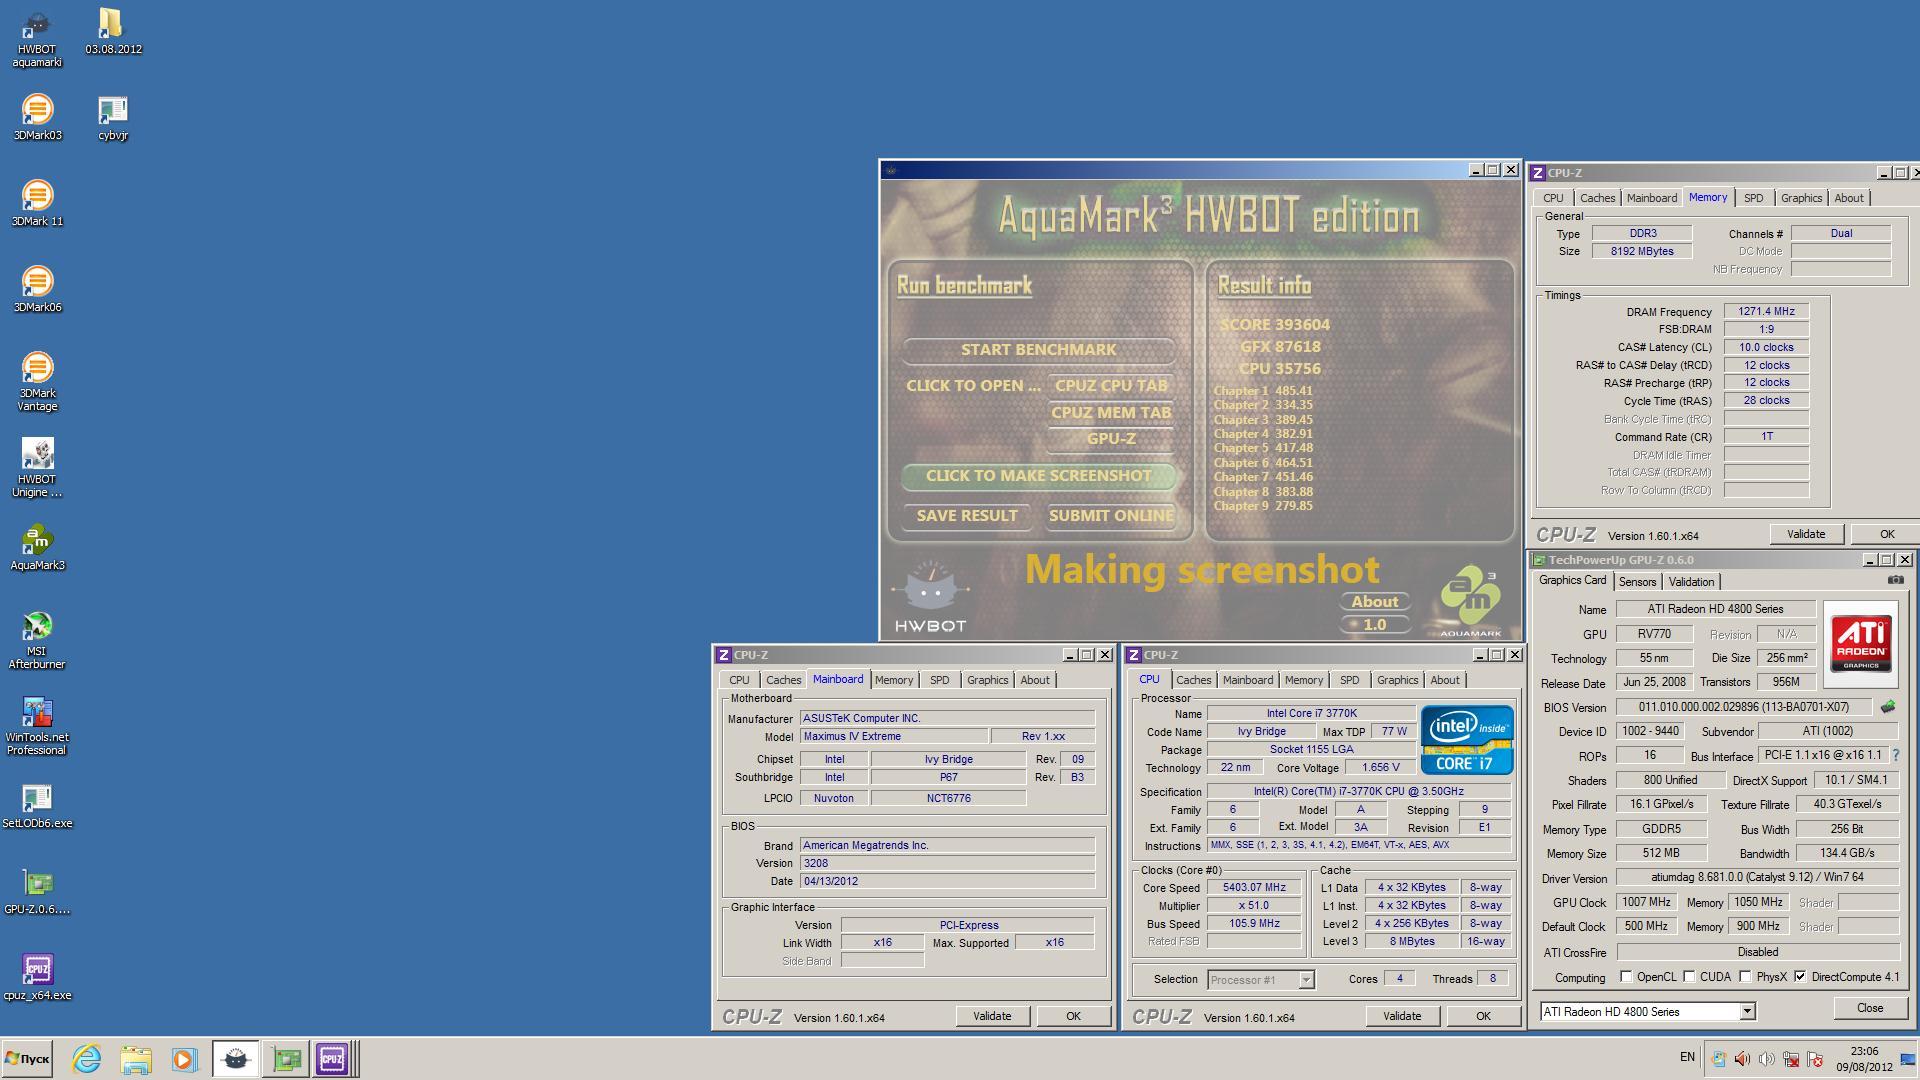This screenshot has width=1920, height=1080.
Task: Click GPU-Z button in AquaMark
Action: 1111,439
